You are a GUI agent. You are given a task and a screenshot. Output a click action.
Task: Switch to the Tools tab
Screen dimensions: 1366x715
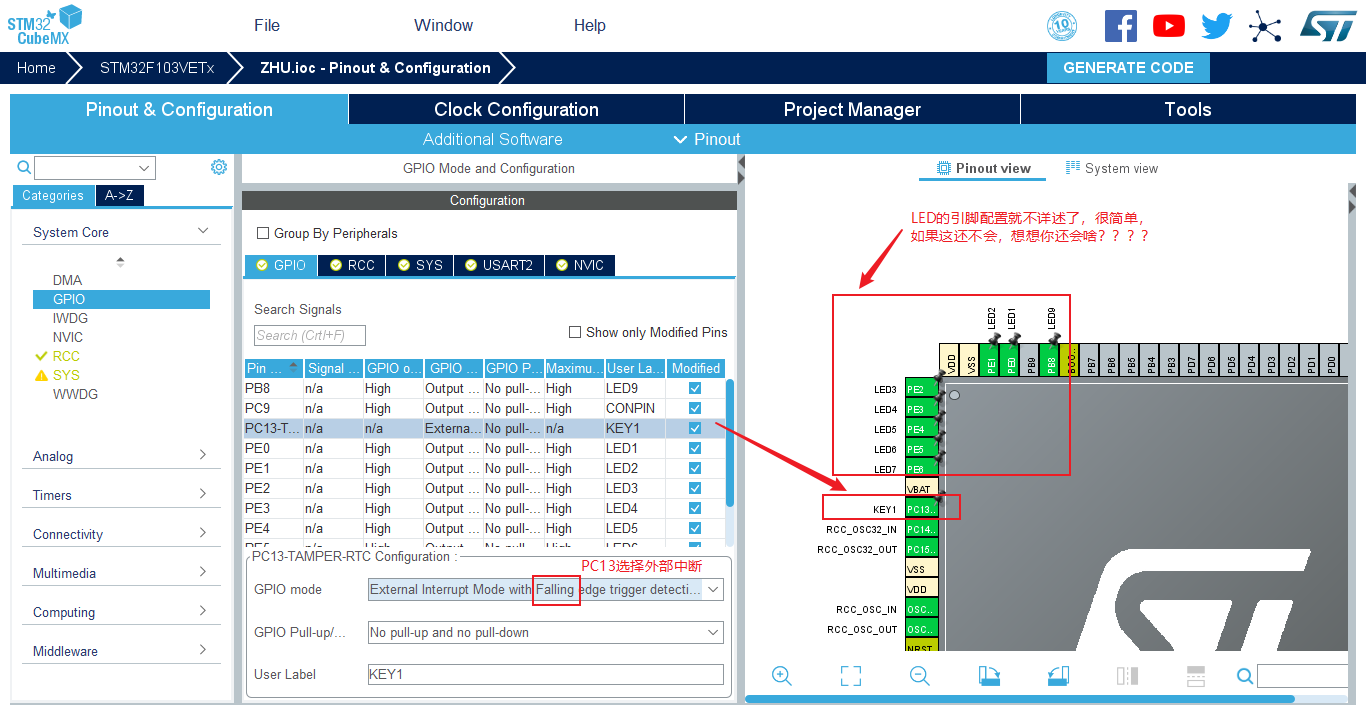(1188, 109)
